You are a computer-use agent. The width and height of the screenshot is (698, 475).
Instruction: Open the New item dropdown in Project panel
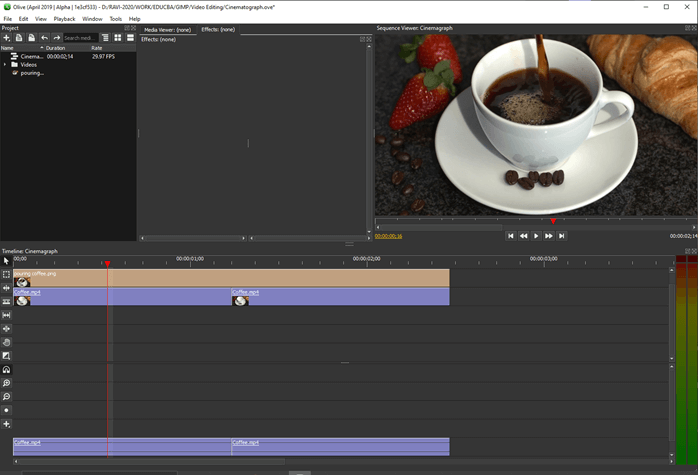[7, 38]
